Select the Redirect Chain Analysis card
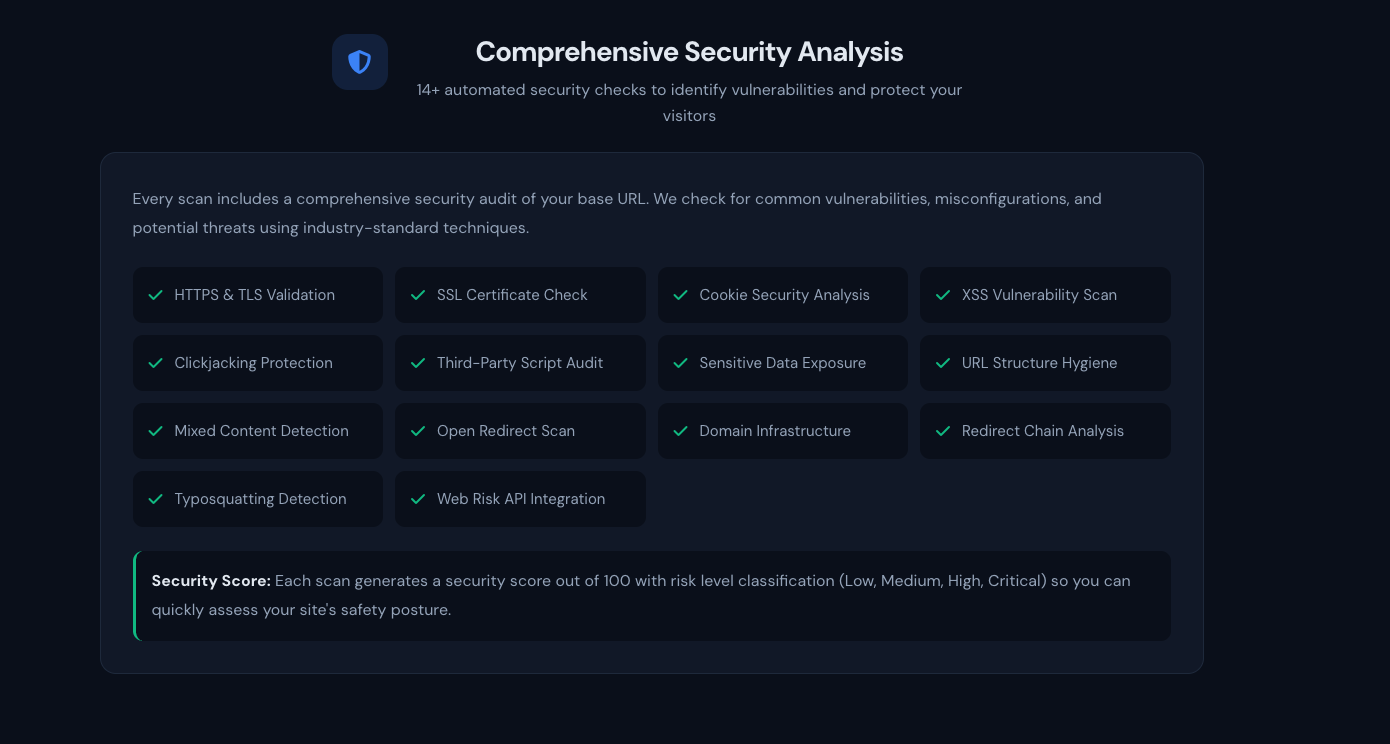Viewport: 1390px width, 744px height. coord(1045,431)
